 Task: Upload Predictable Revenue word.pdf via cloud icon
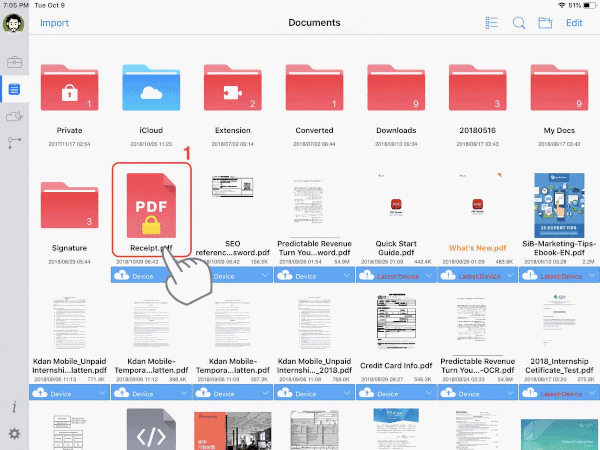pos(285,275)
